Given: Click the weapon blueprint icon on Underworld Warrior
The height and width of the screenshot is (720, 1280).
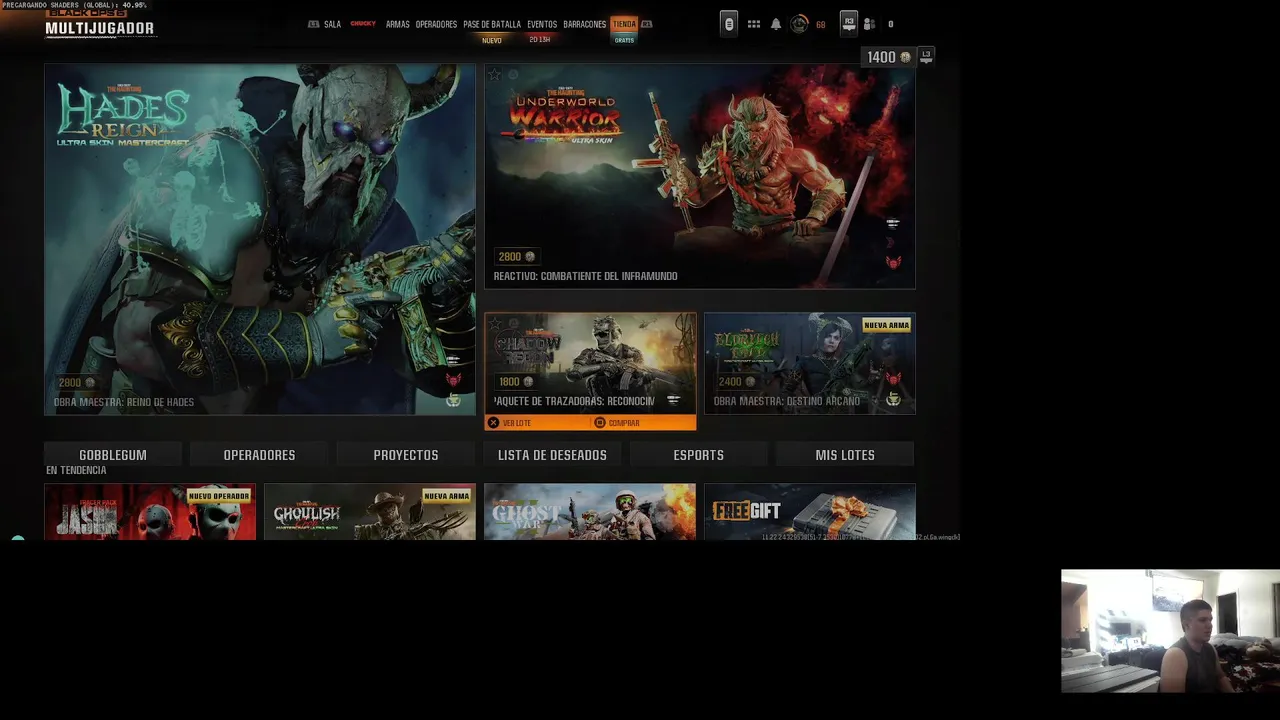Looking at the screenshot, I should pyautogui.click(x=893, y=223).
